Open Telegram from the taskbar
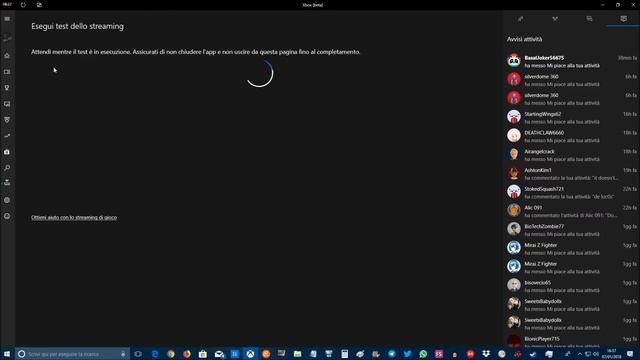The height and width of the screenshot is (360, 640). pos(391,354)
